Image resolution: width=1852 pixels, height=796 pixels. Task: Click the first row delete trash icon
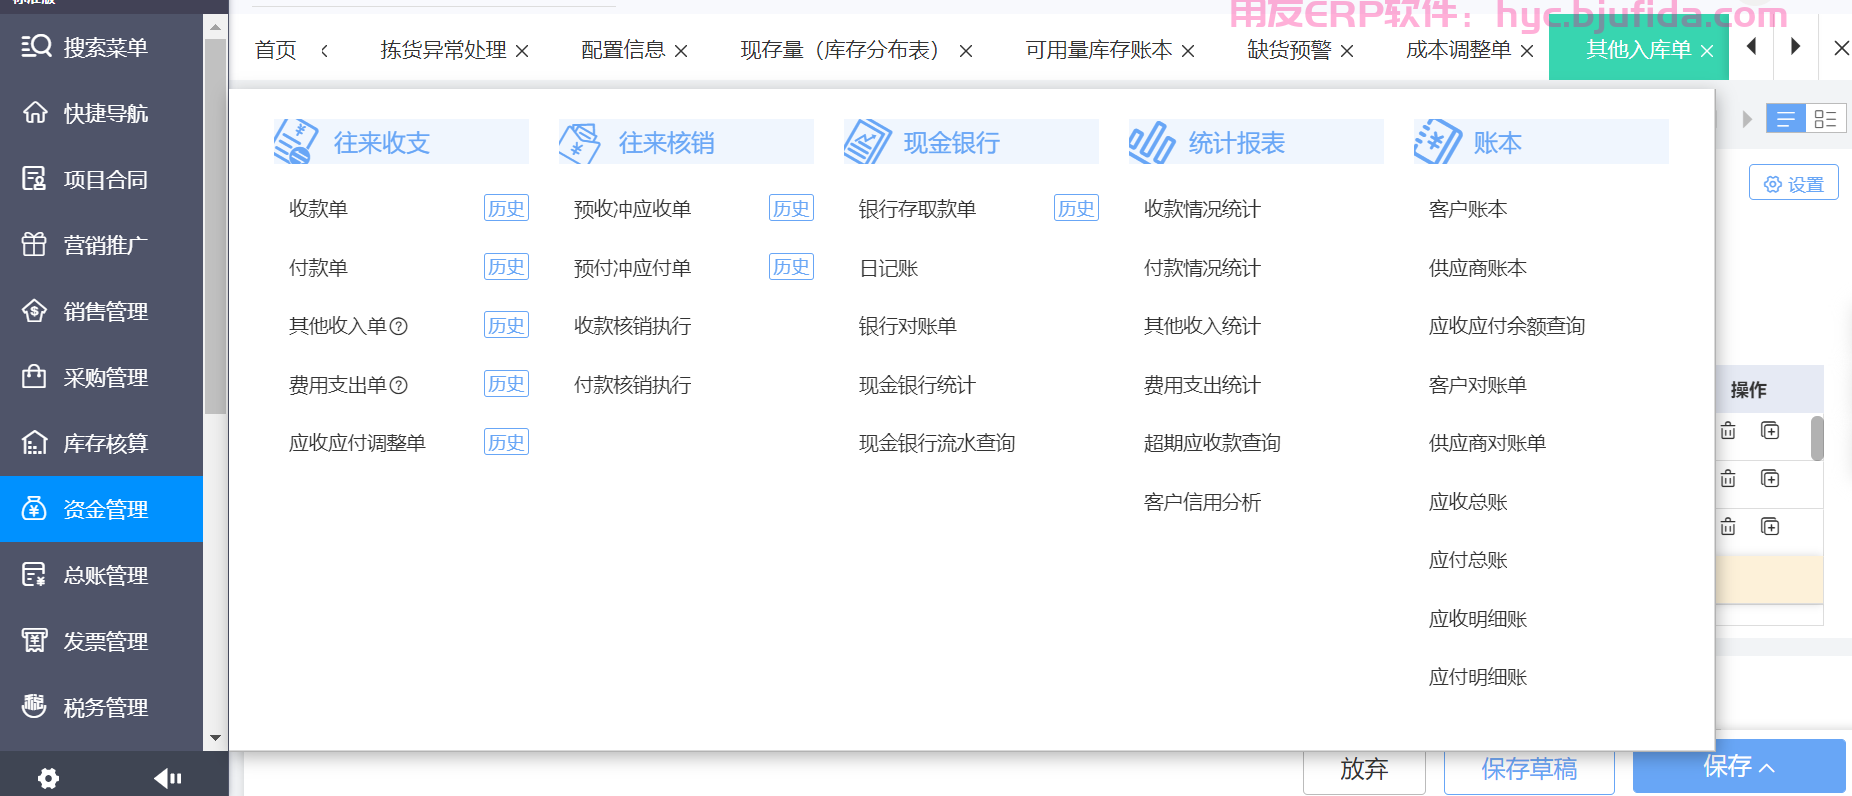tap(1727, 431)
